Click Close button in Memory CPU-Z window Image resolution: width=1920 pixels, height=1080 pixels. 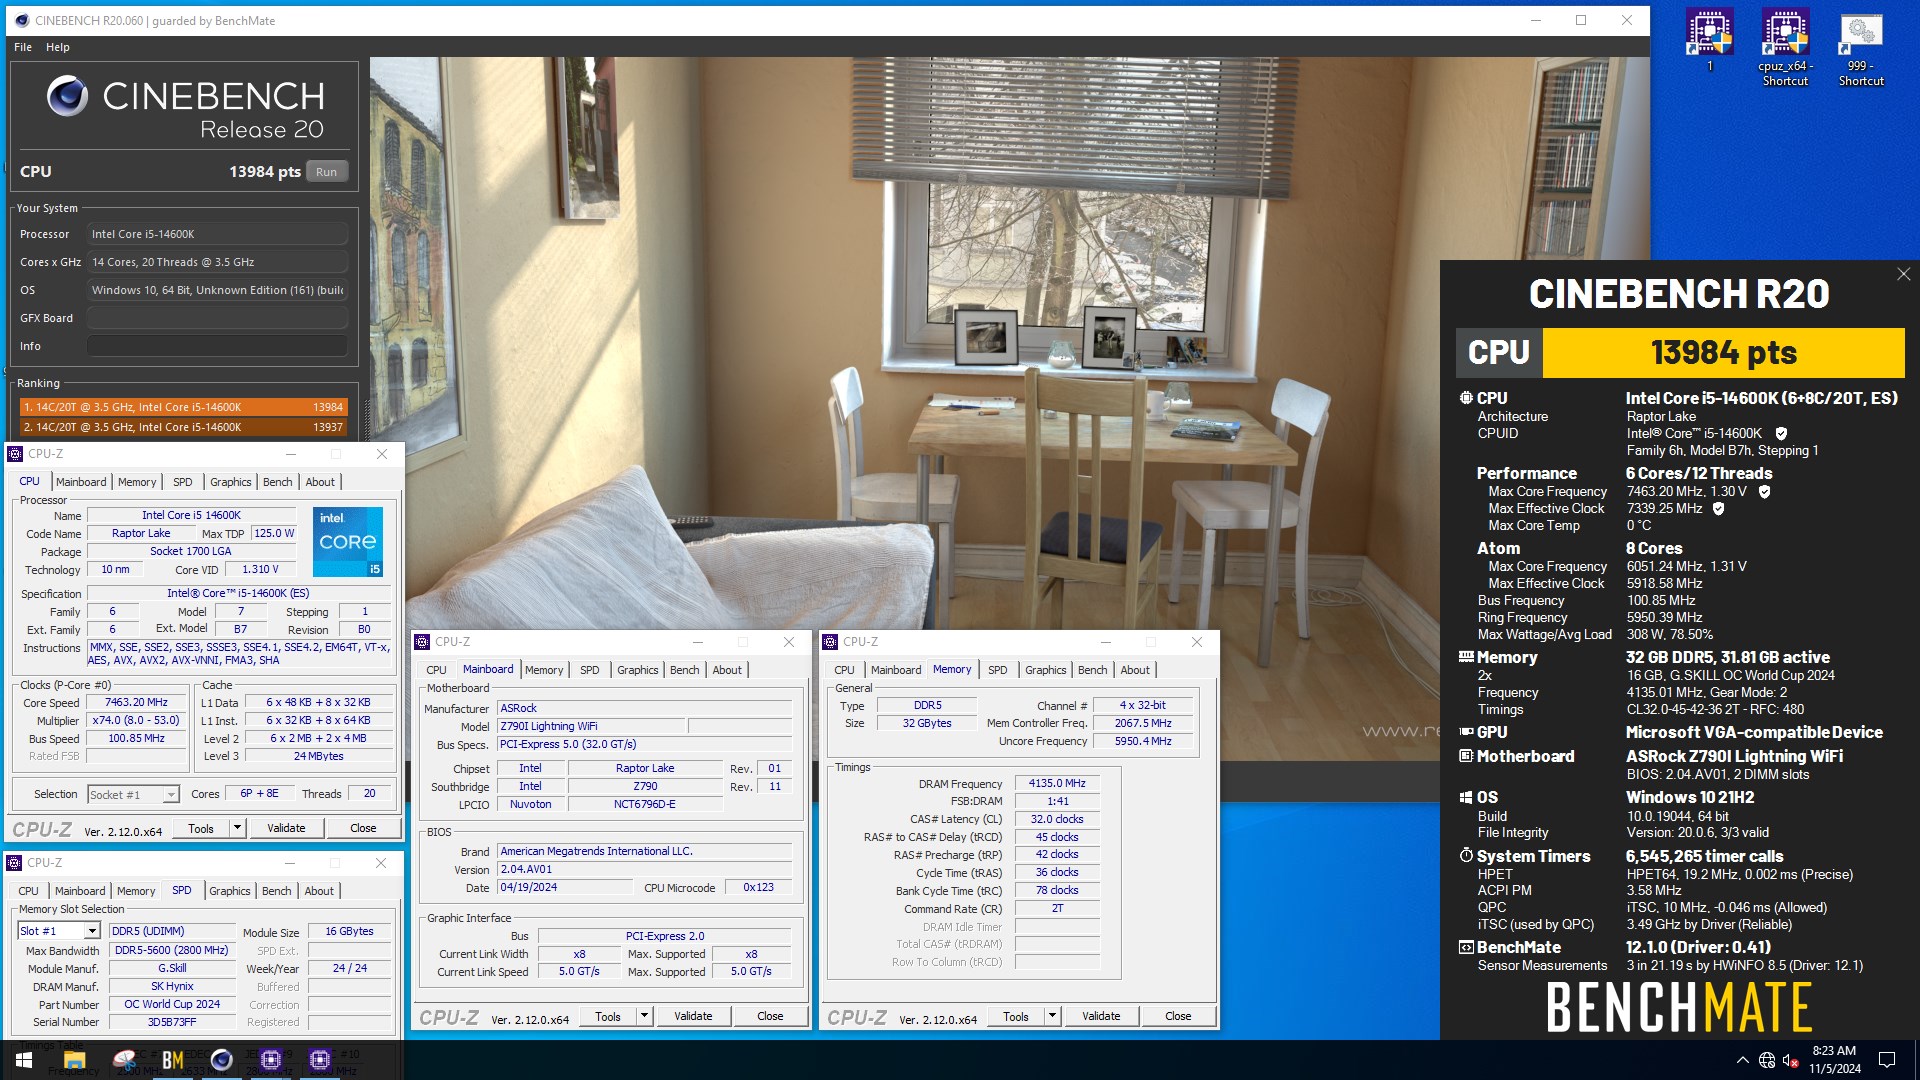tap(1178, 1016)
